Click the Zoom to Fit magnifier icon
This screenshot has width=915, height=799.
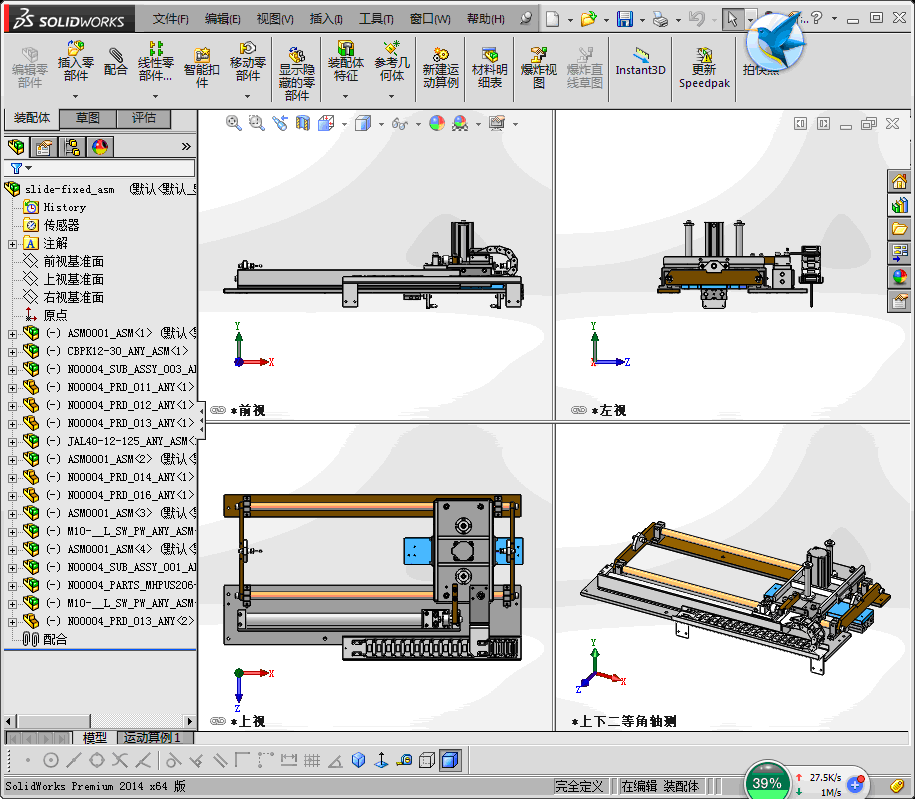(234, 123)
